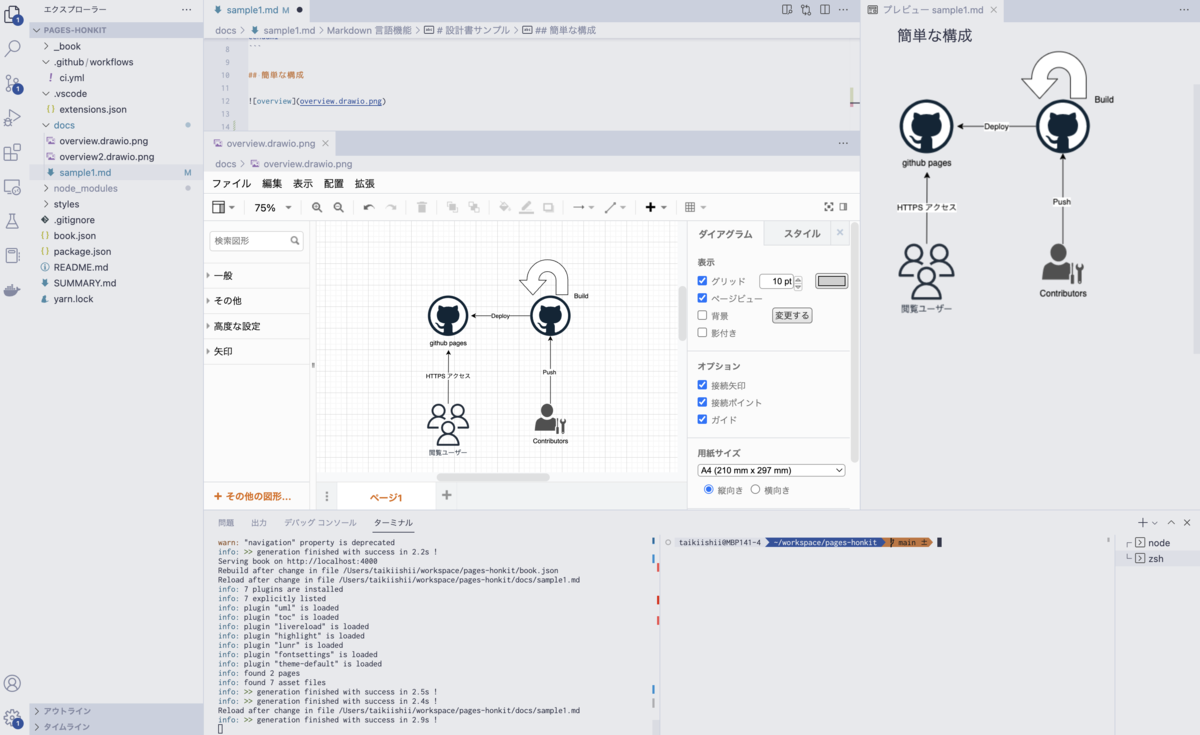Open the Run and Debug view

pyautogui.click(x=13, y=118)
